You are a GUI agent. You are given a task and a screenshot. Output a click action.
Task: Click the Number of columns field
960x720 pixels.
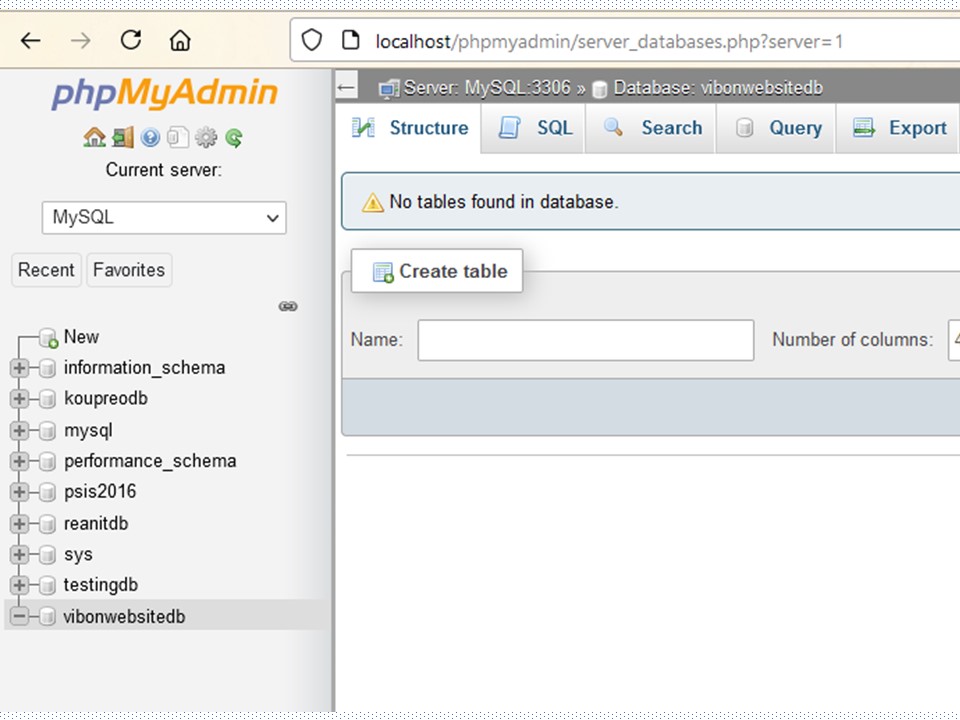tap(954, 340)
